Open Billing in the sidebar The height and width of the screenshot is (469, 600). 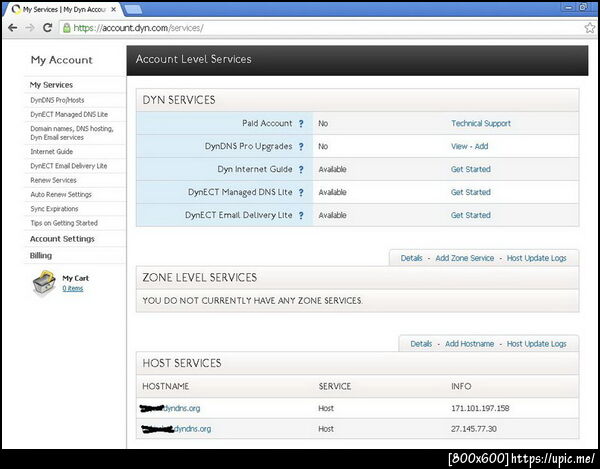click(x=41, y=256)
